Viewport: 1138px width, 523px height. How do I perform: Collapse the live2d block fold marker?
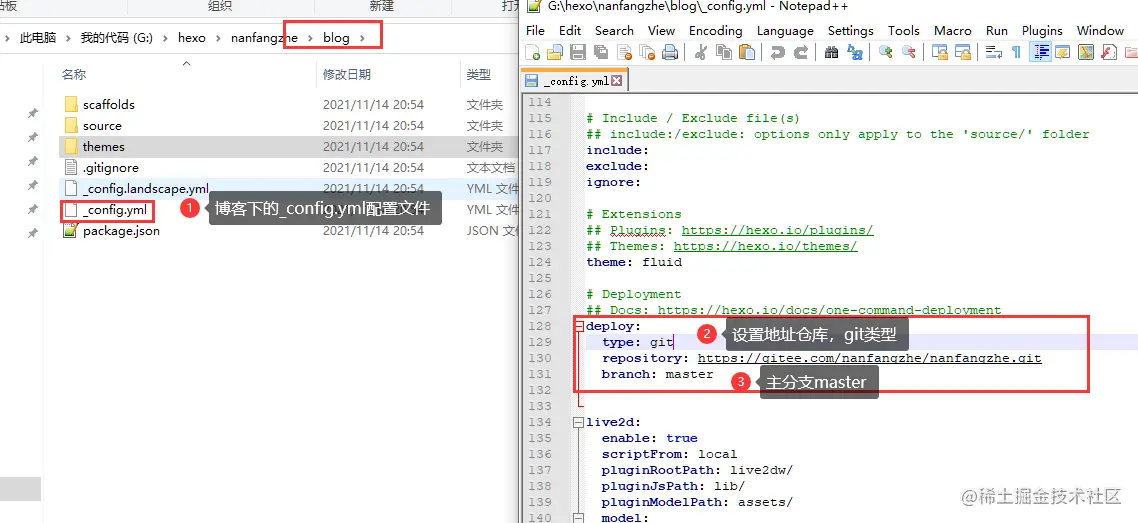[578, 422]
